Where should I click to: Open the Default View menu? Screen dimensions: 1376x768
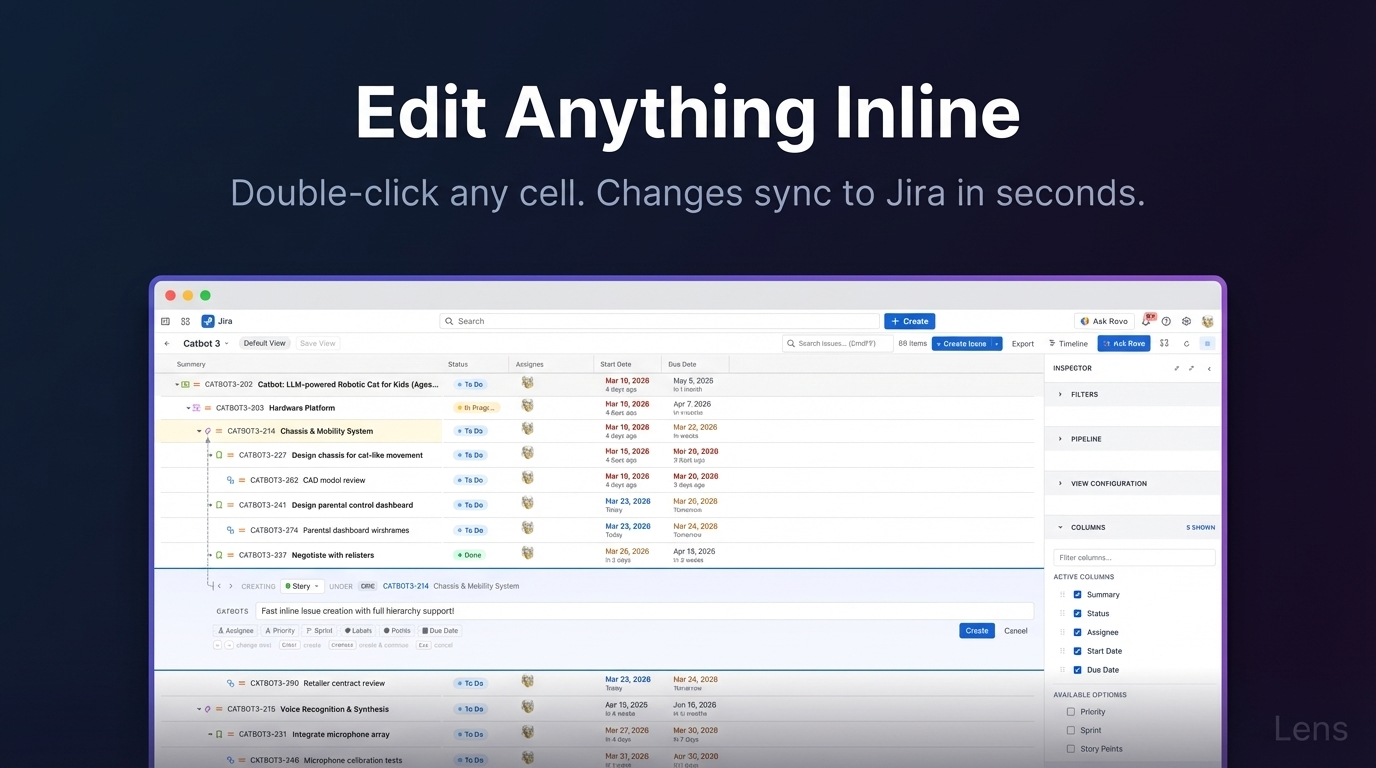point(264,343)
